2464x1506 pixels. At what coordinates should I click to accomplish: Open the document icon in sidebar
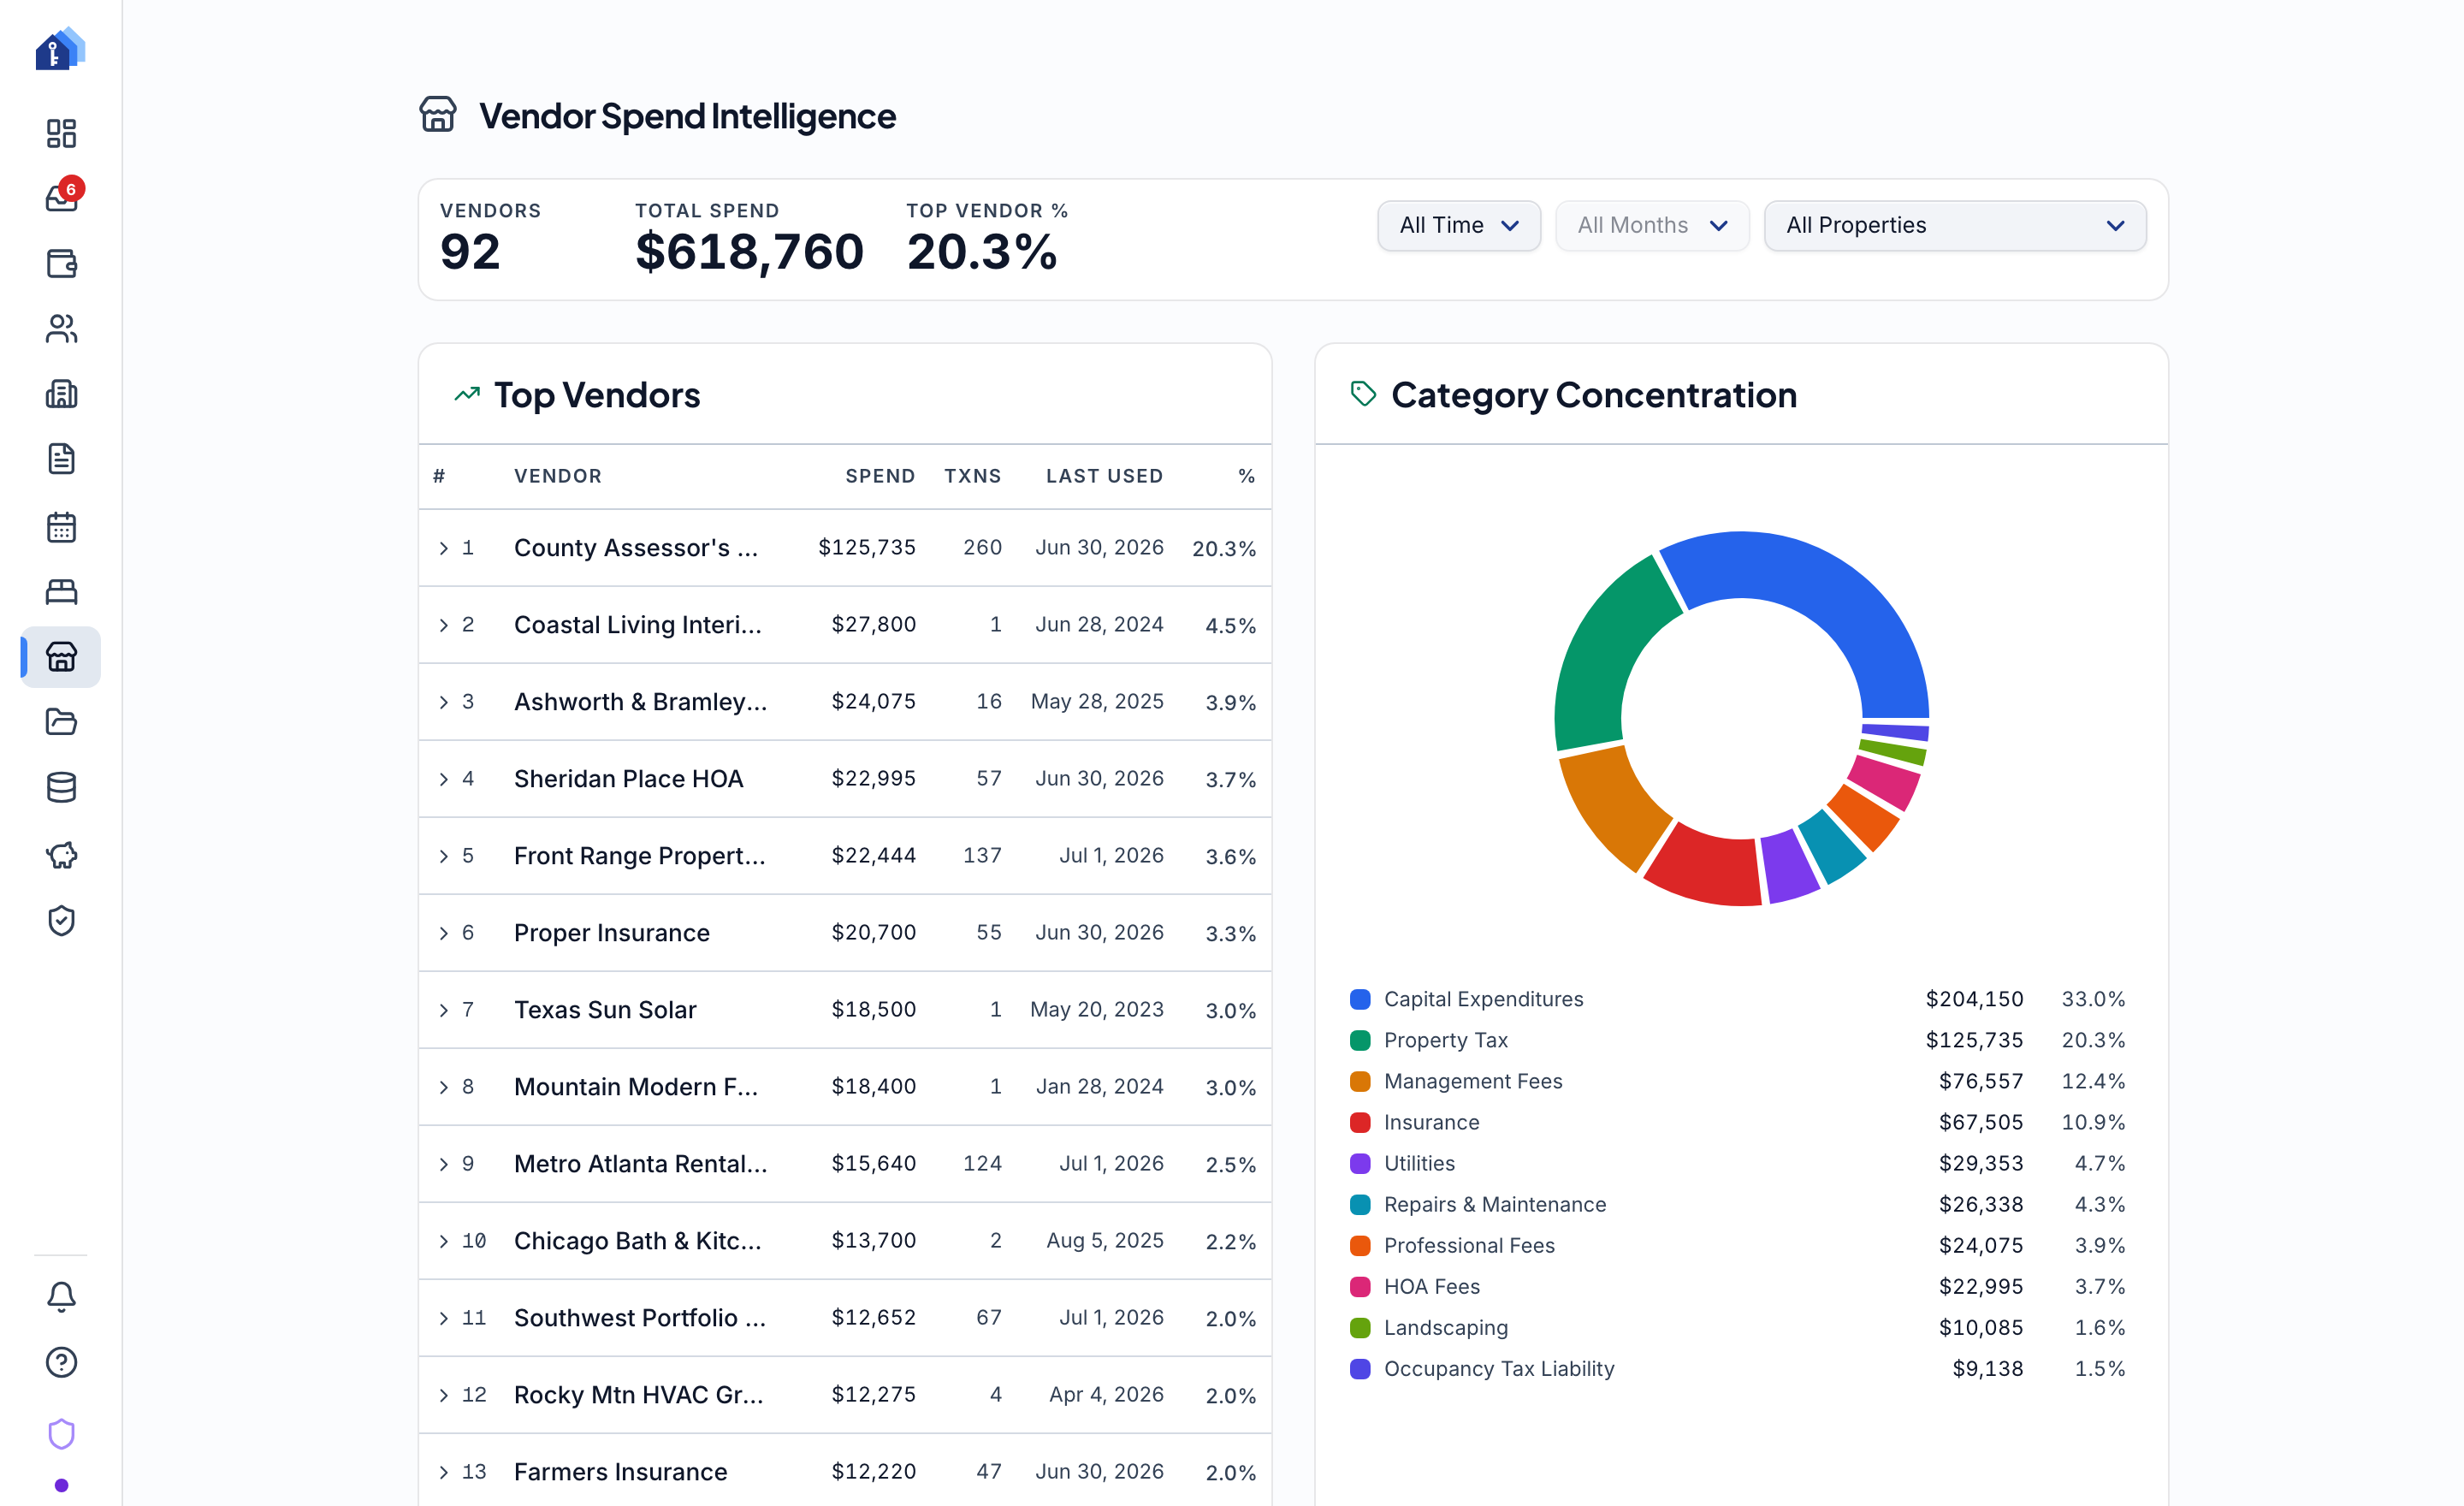pyautogui.click(x=61, y=459)
